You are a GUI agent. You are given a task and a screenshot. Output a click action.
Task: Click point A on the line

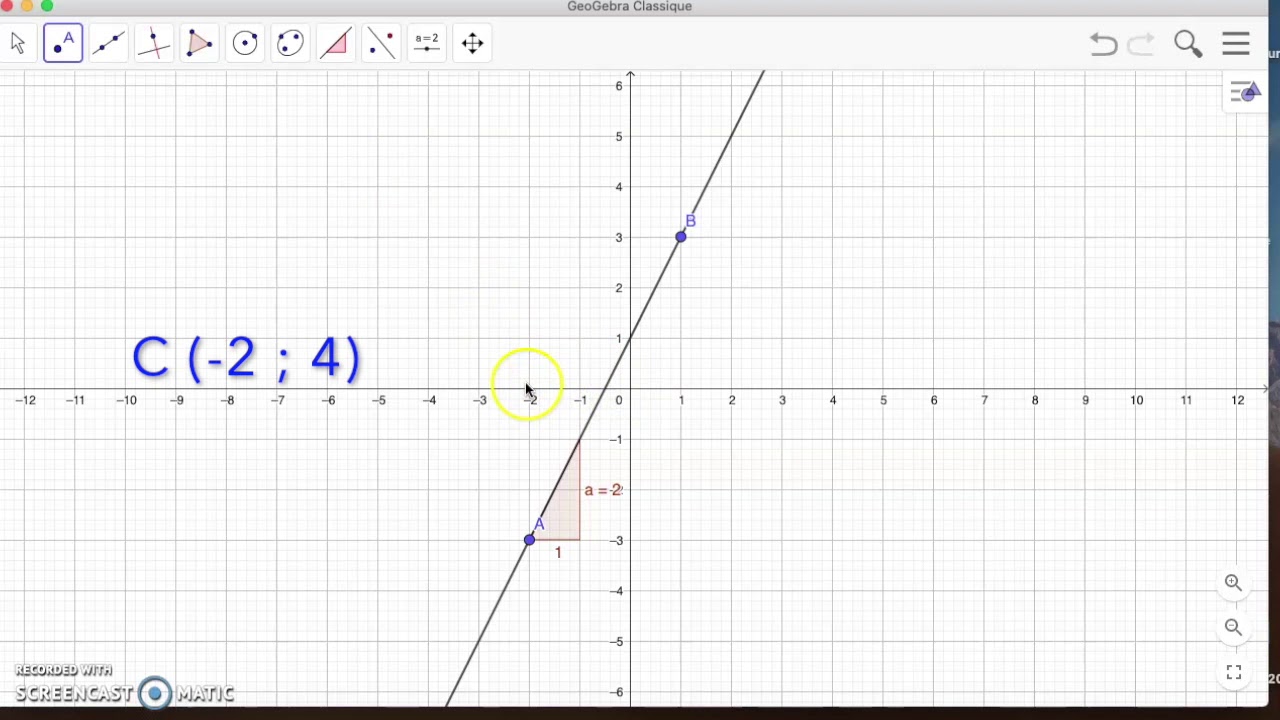point(529,540)
